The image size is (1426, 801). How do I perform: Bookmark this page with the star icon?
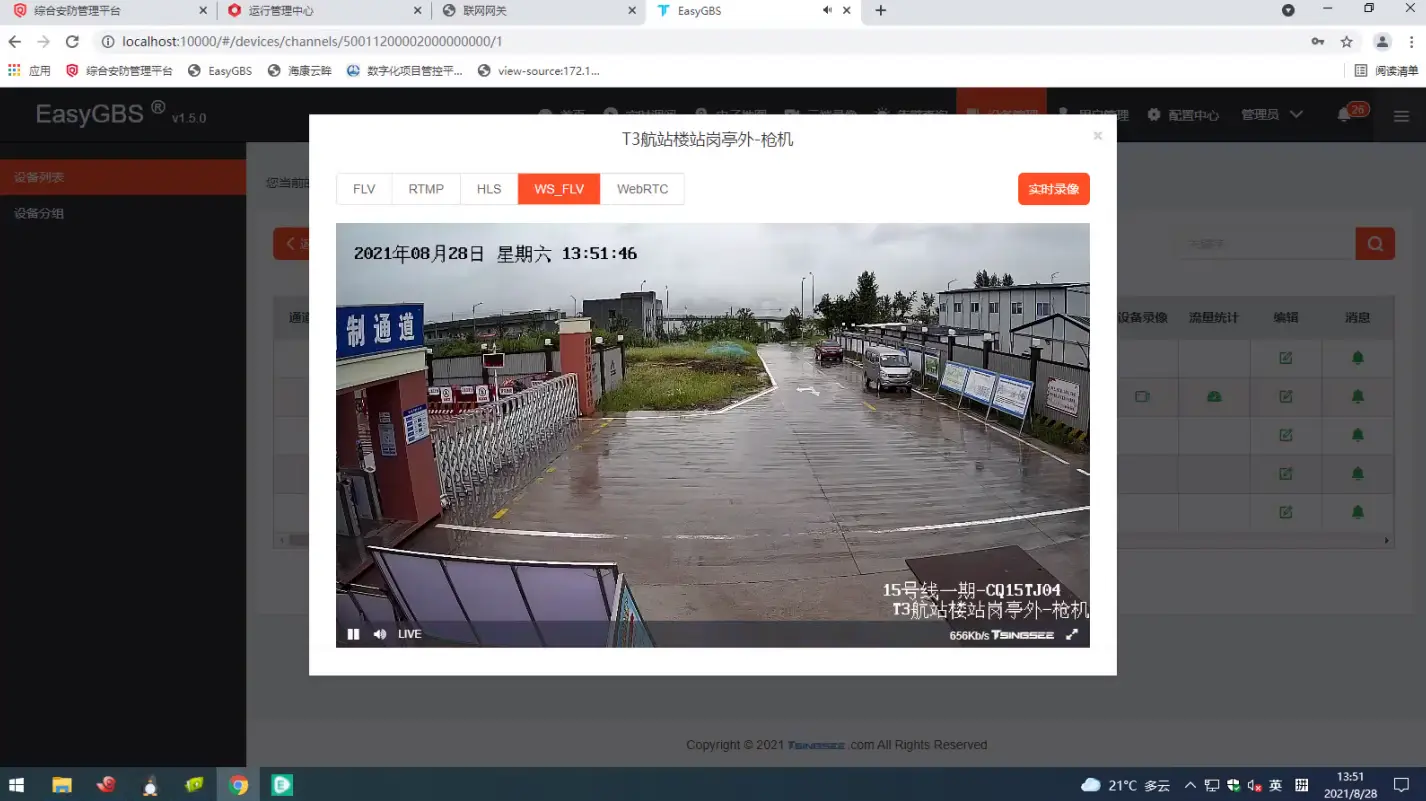(1347, 42)
